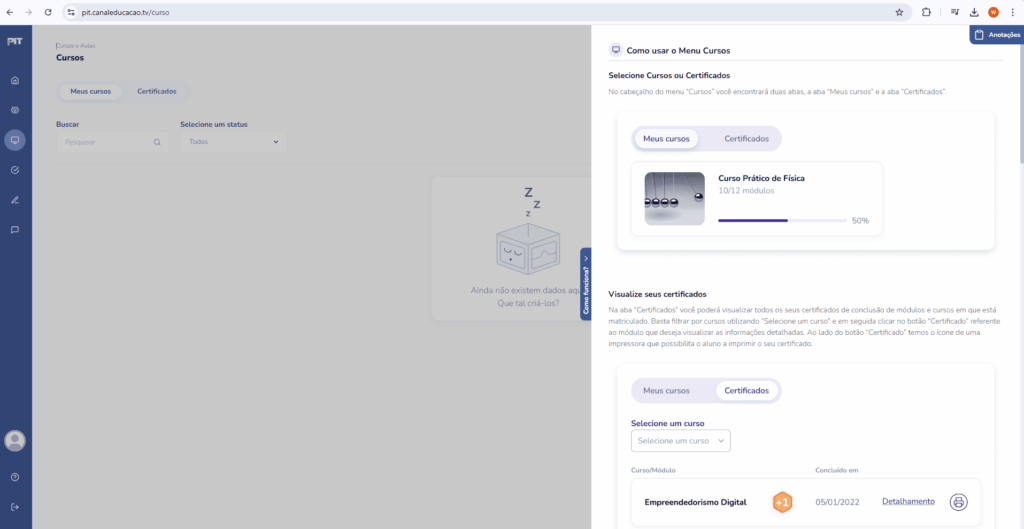The height and width of the screenshot is (529, 1024).
Task: Open browser downloads icon
Action: [974, 12]
